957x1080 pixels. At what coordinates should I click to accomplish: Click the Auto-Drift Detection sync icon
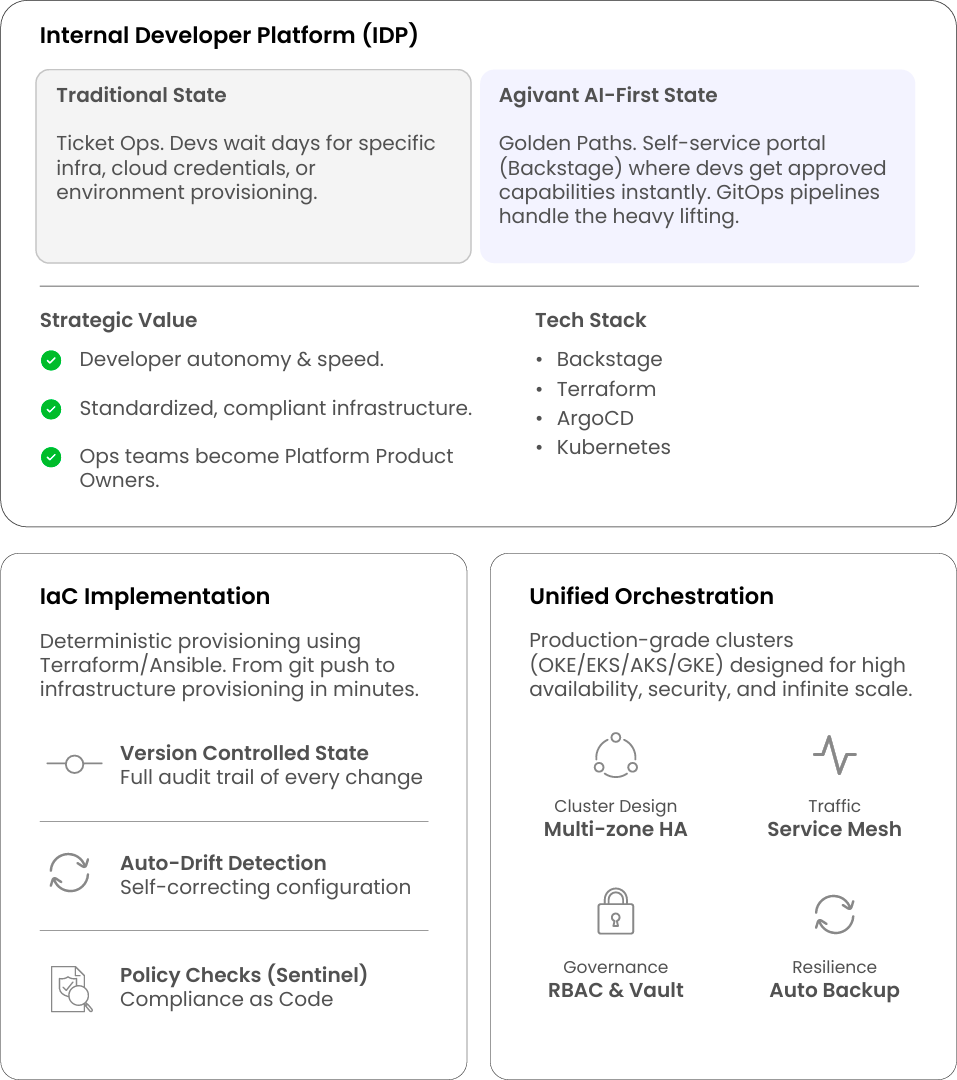click(70, 873)
